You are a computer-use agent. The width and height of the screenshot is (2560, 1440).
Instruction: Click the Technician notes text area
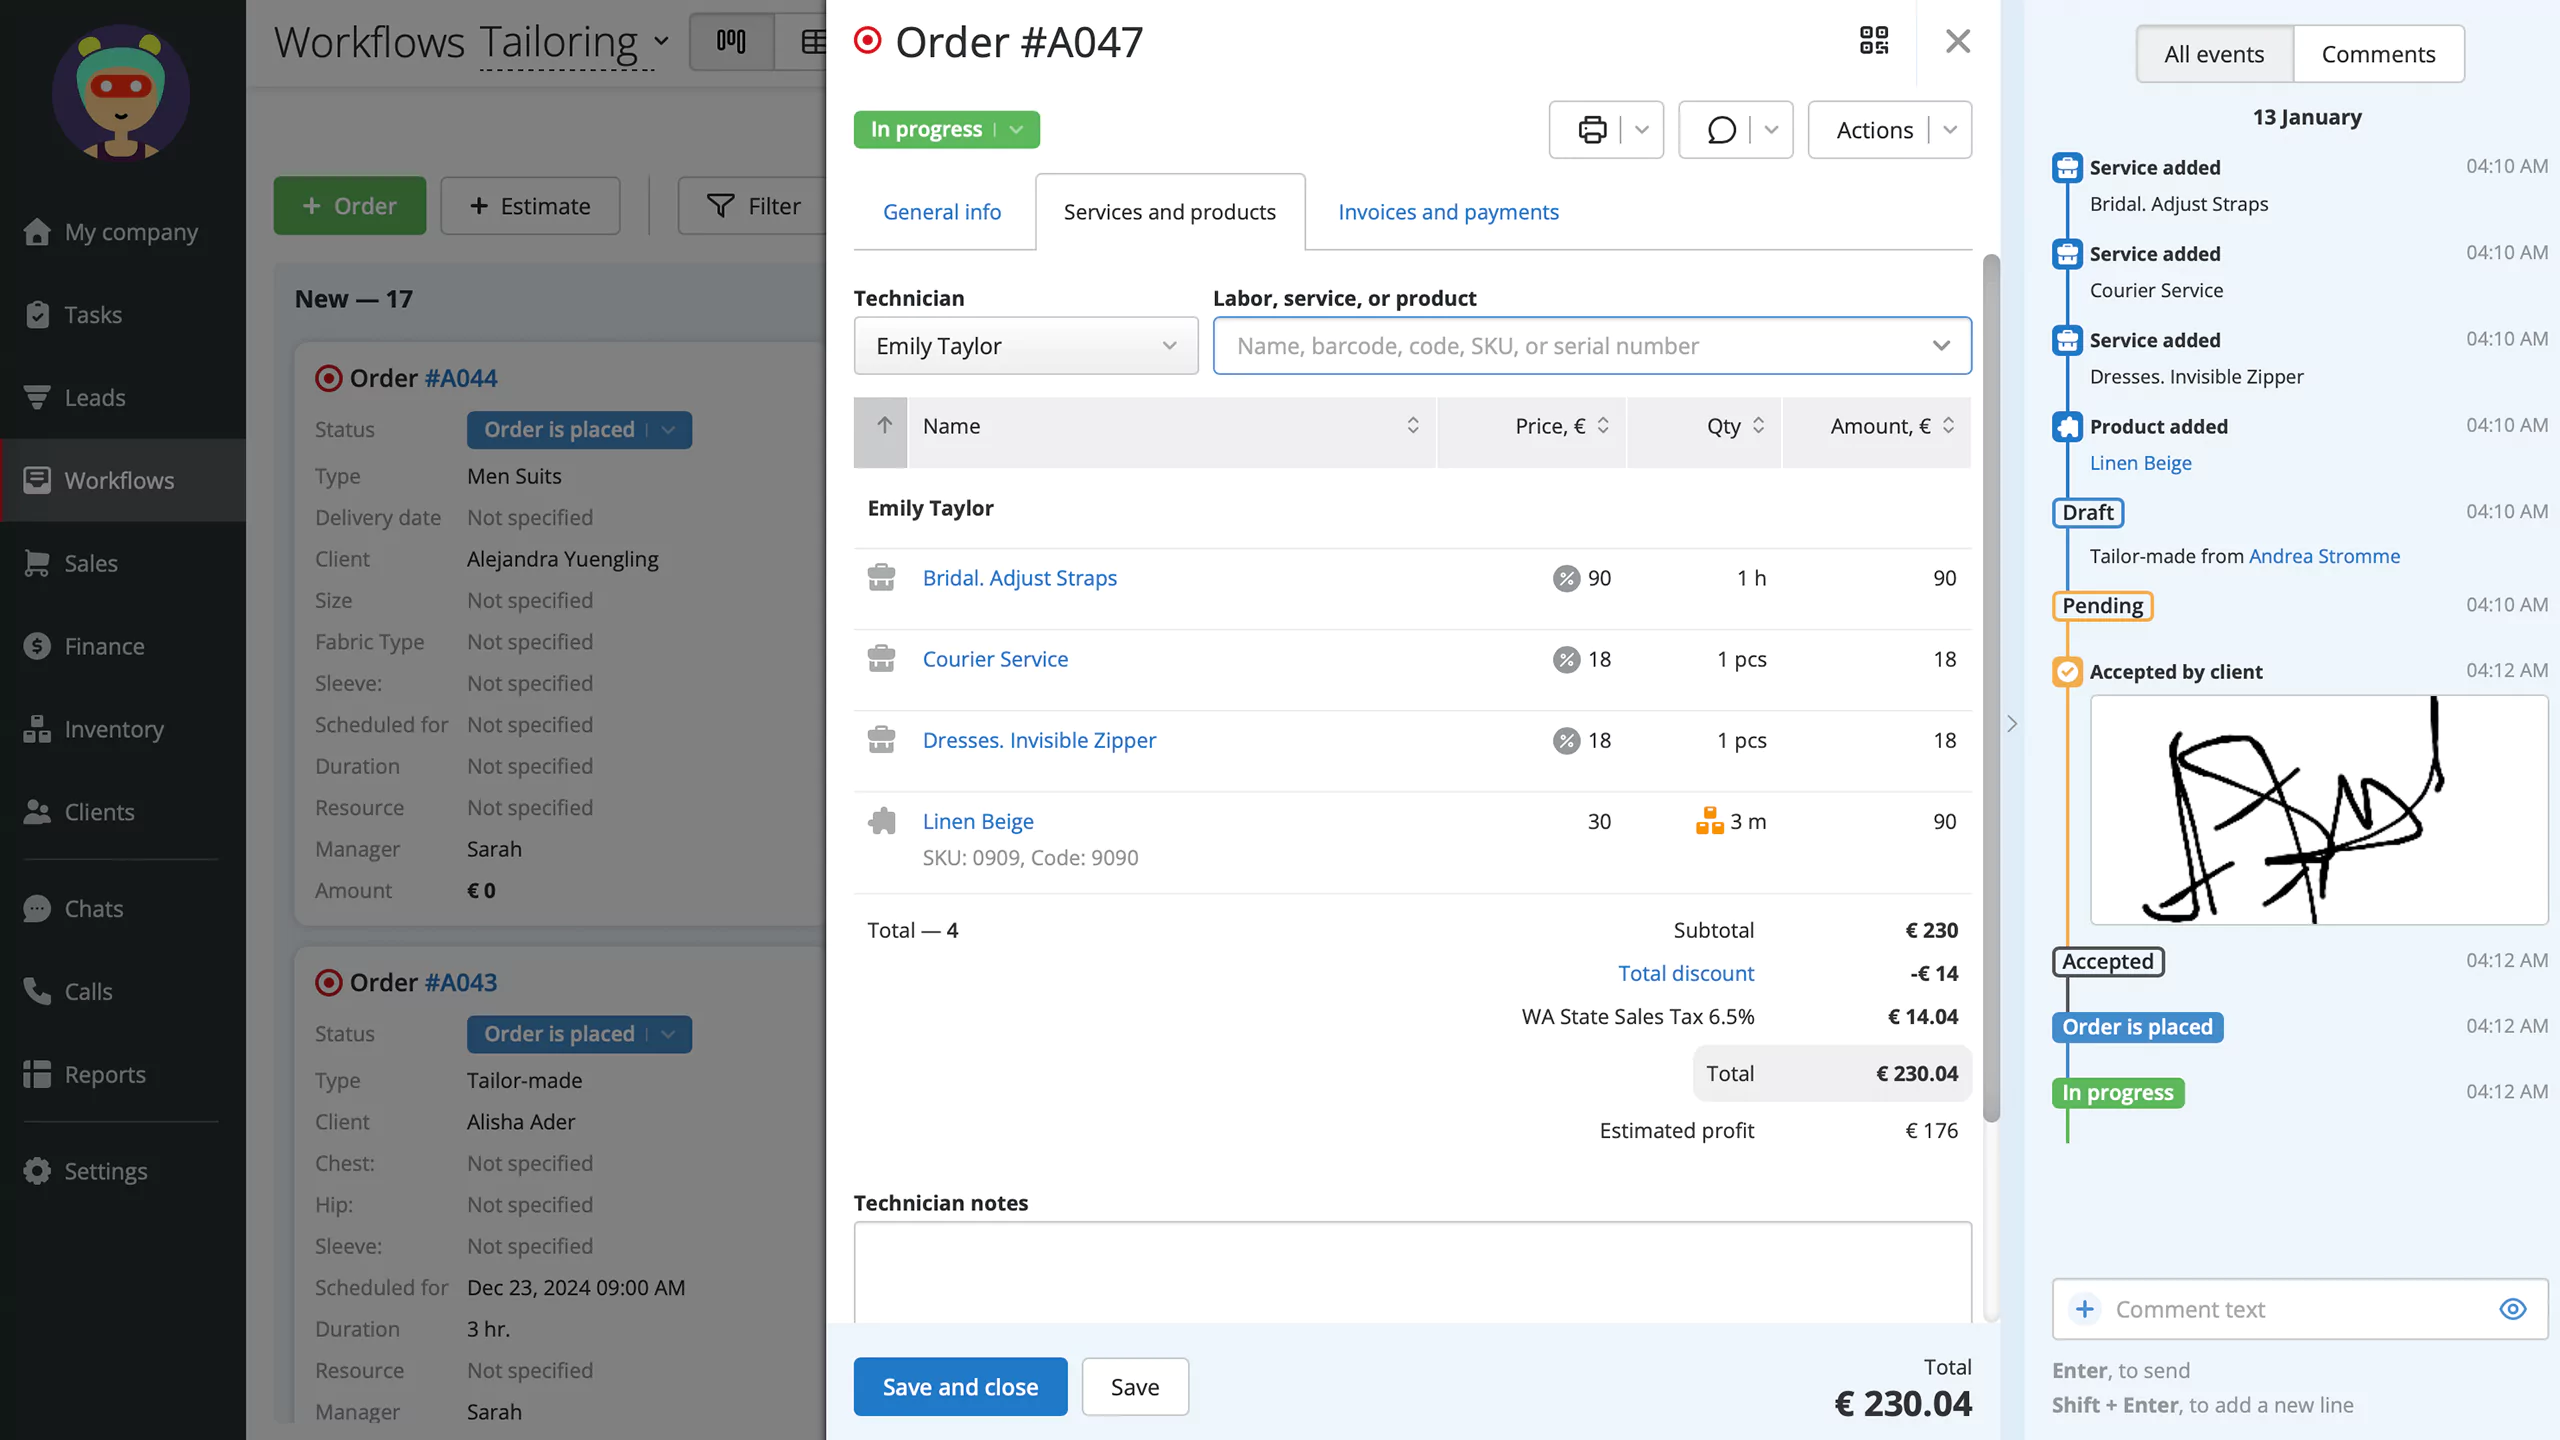click(1412, 1275)
